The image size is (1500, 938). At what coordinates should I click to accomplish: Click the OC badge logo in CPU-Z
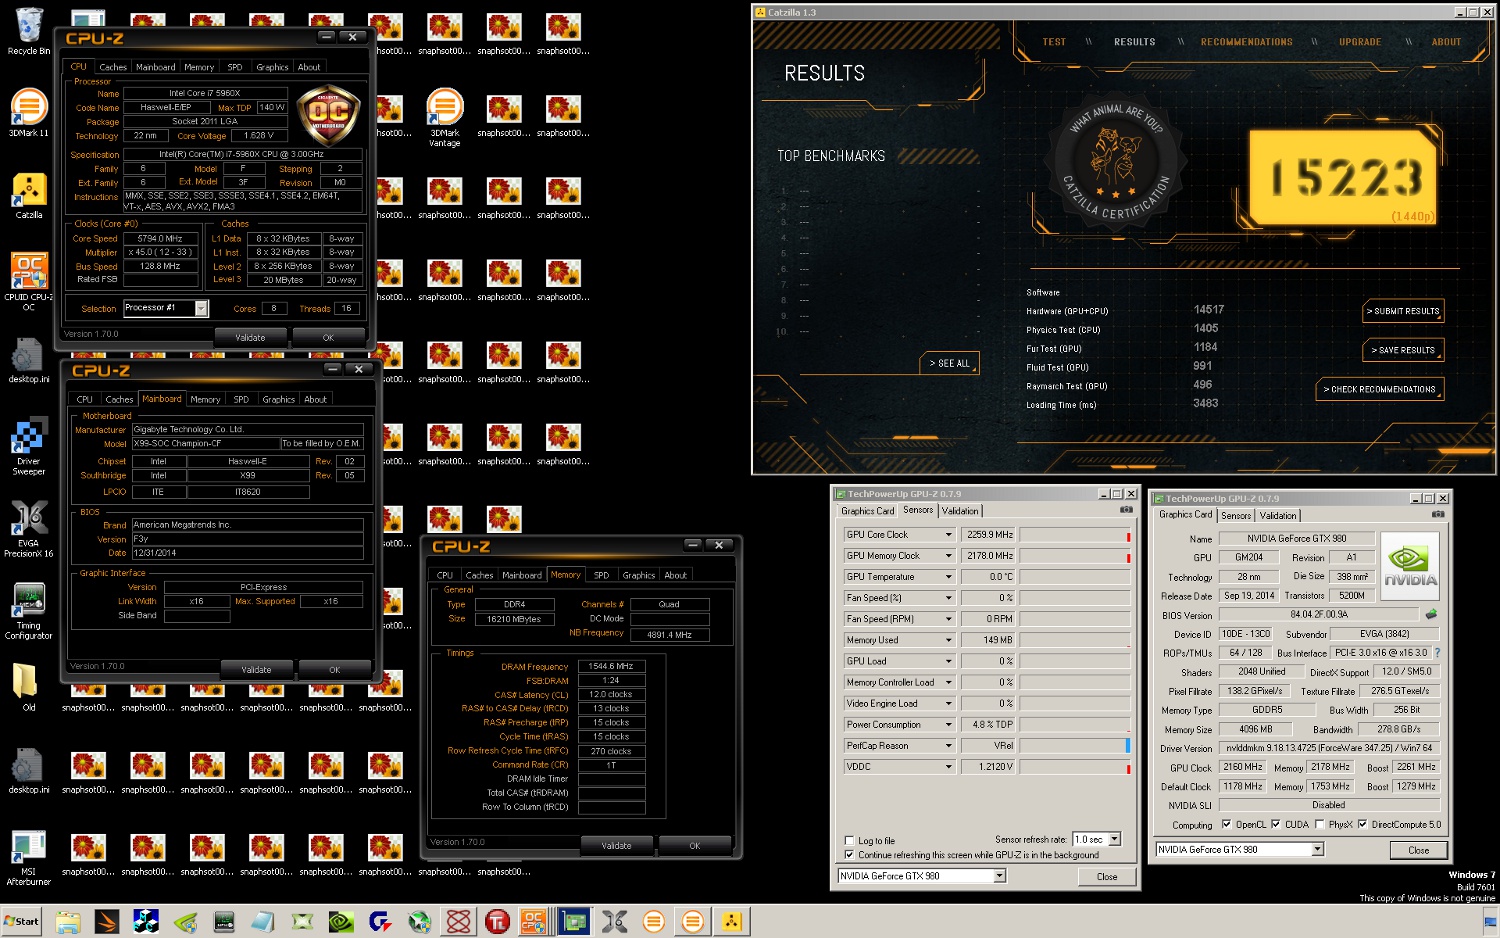[328, 114]
